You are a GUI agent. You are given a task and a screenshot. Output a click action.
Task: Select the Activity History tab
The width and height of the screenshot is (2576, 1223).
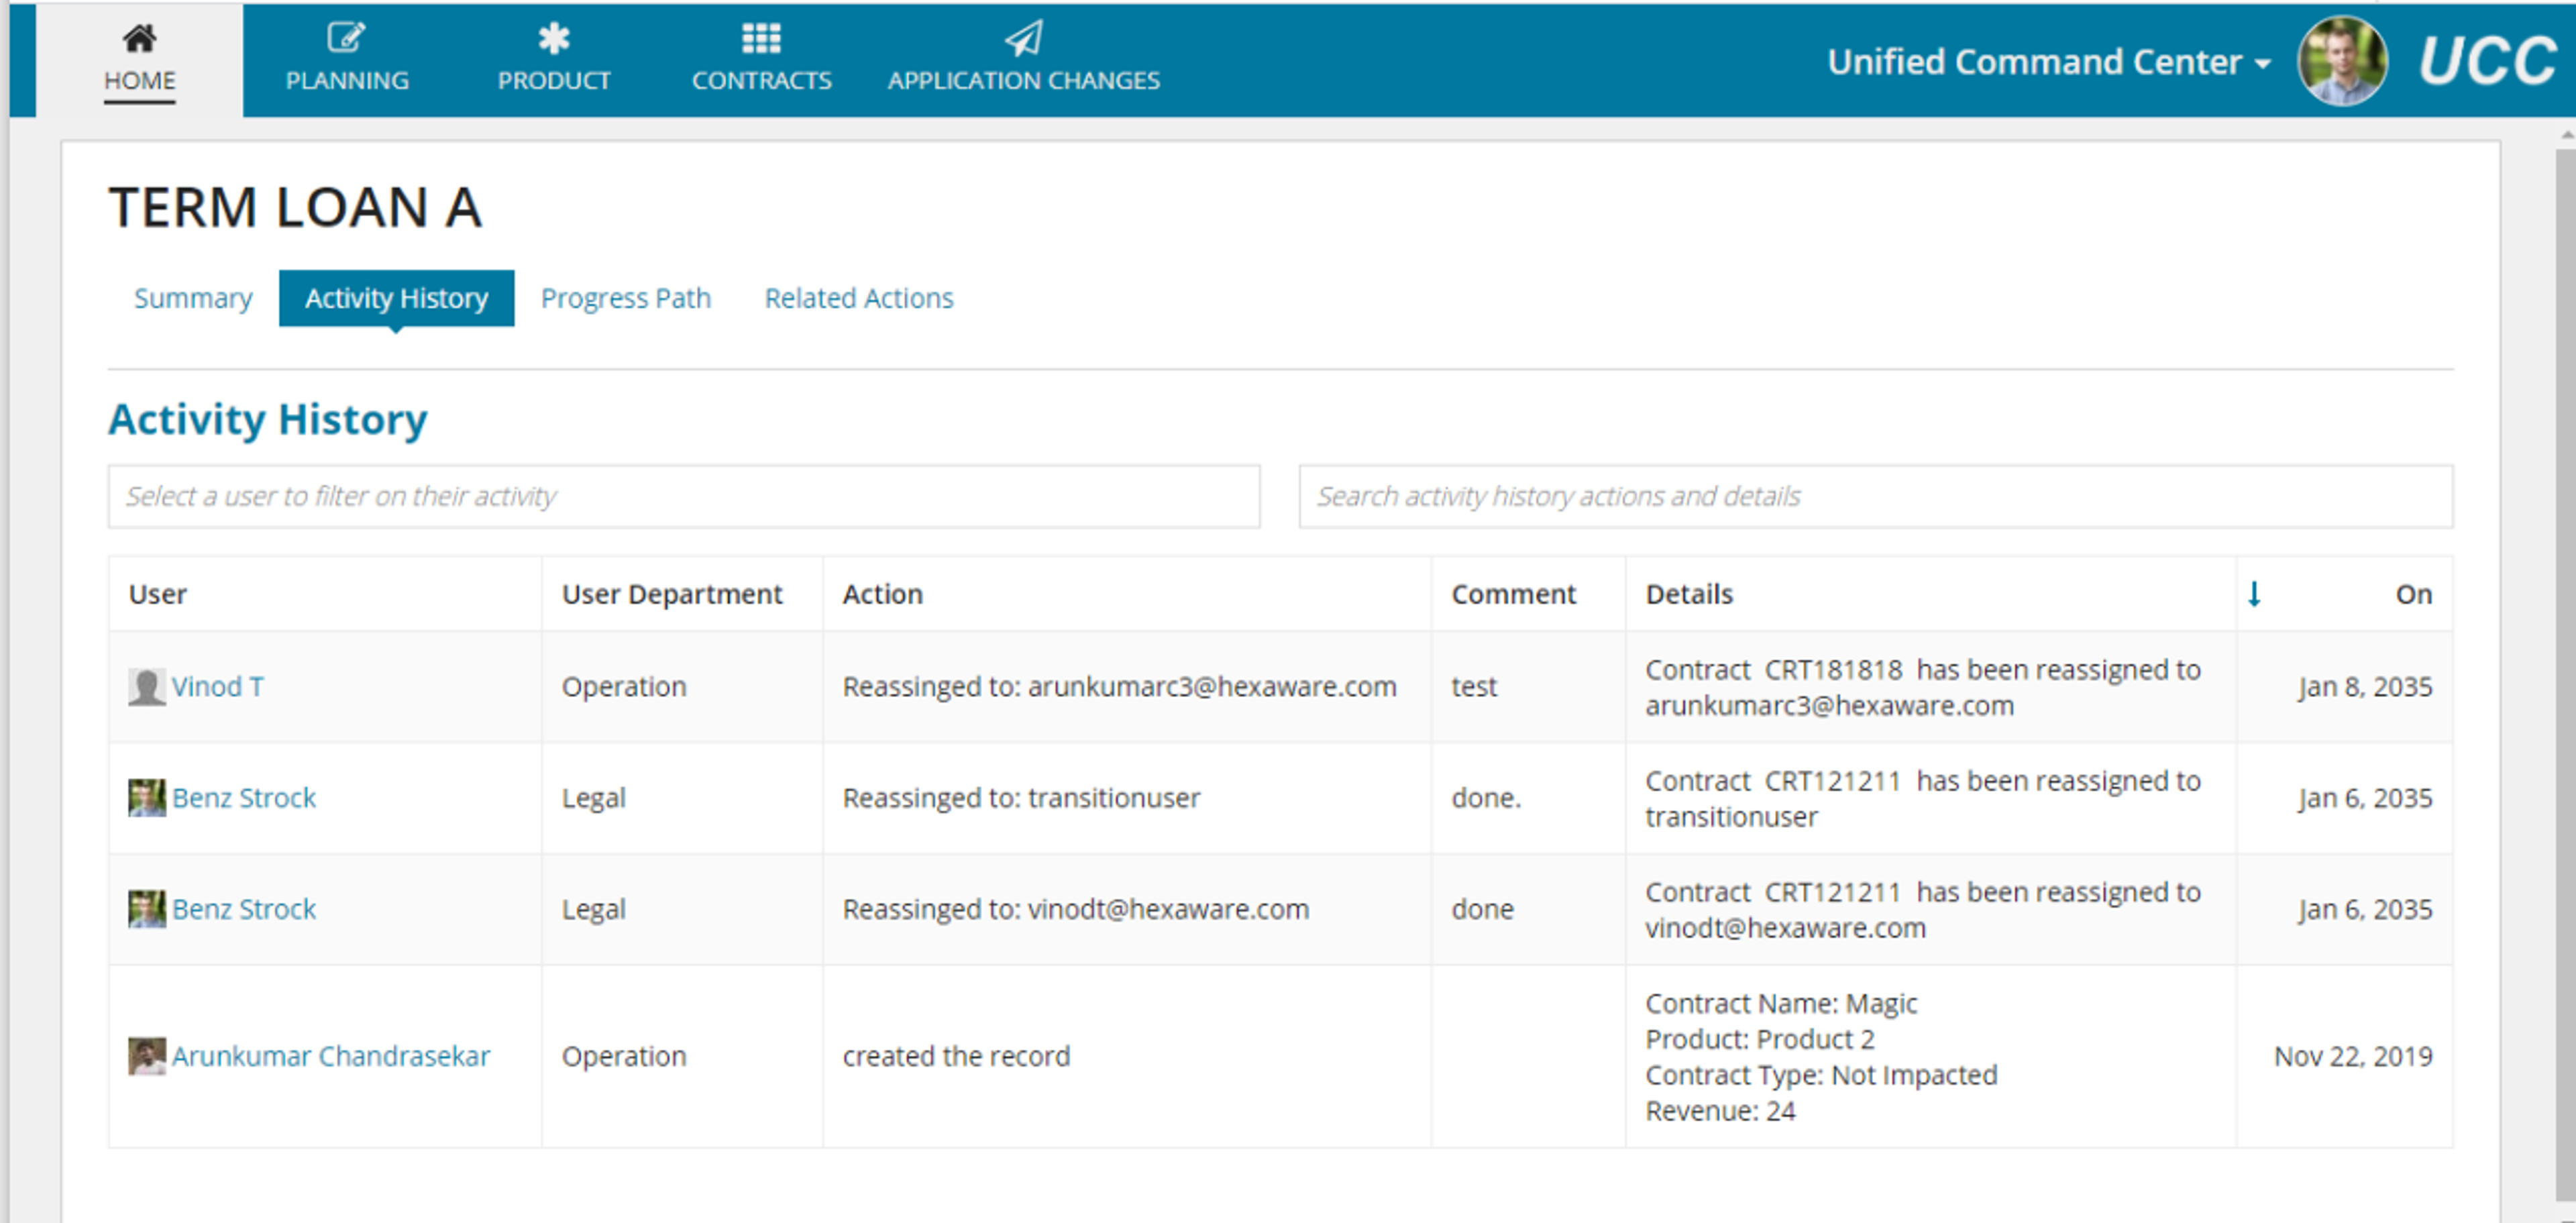click(396, 298)
